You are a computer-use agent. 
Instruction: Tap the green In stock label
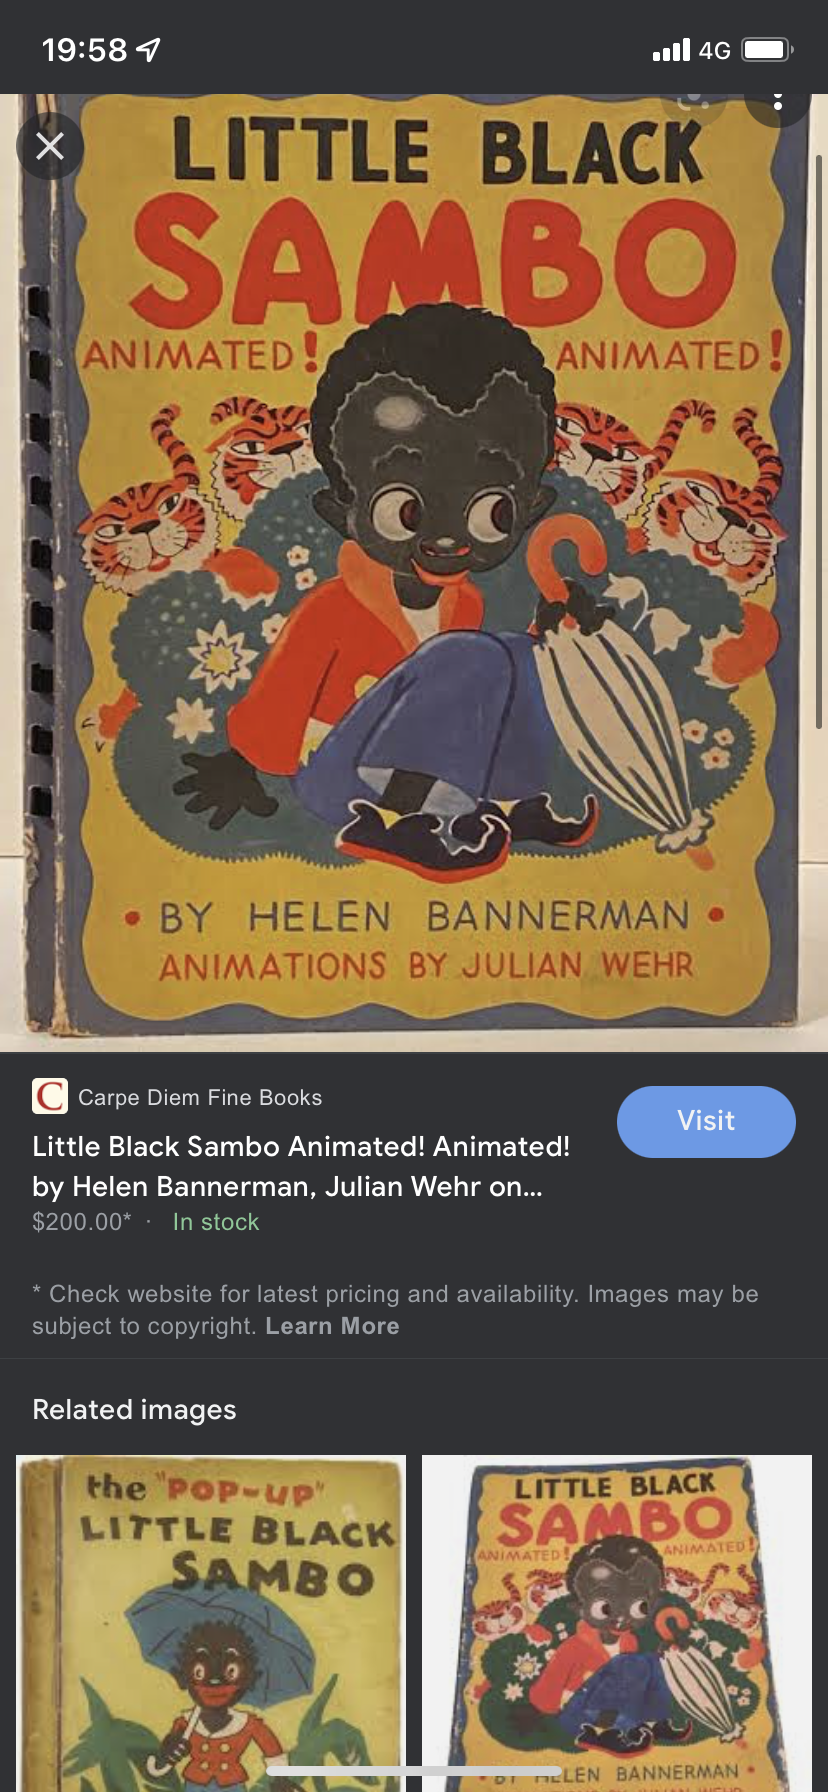[216, 1222]
